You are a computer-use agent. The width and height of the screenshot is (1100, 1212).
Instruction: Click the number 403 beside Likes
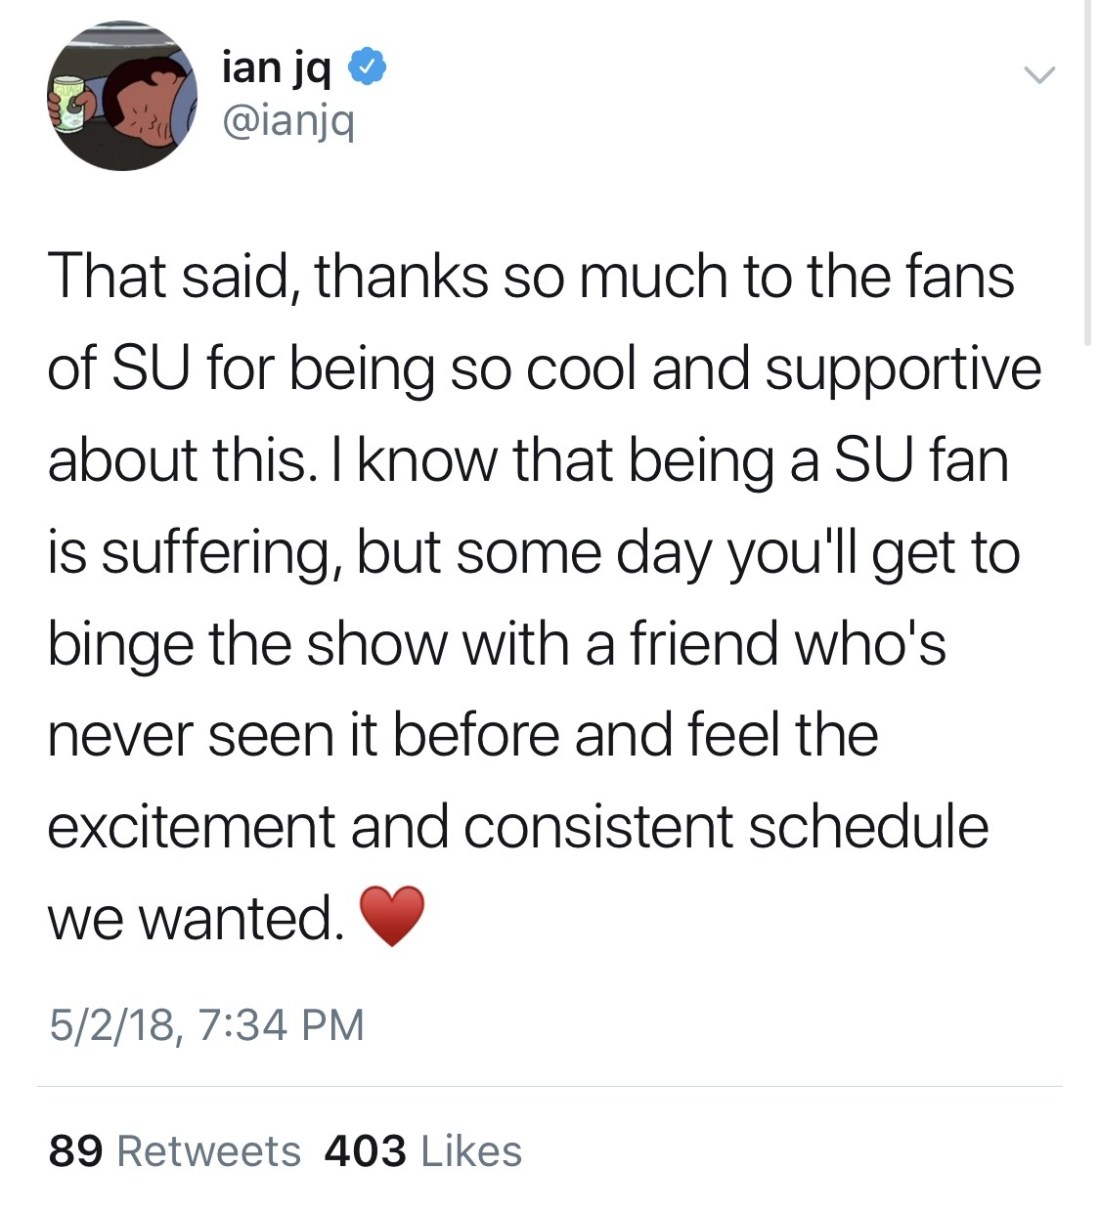point(365,1151)
